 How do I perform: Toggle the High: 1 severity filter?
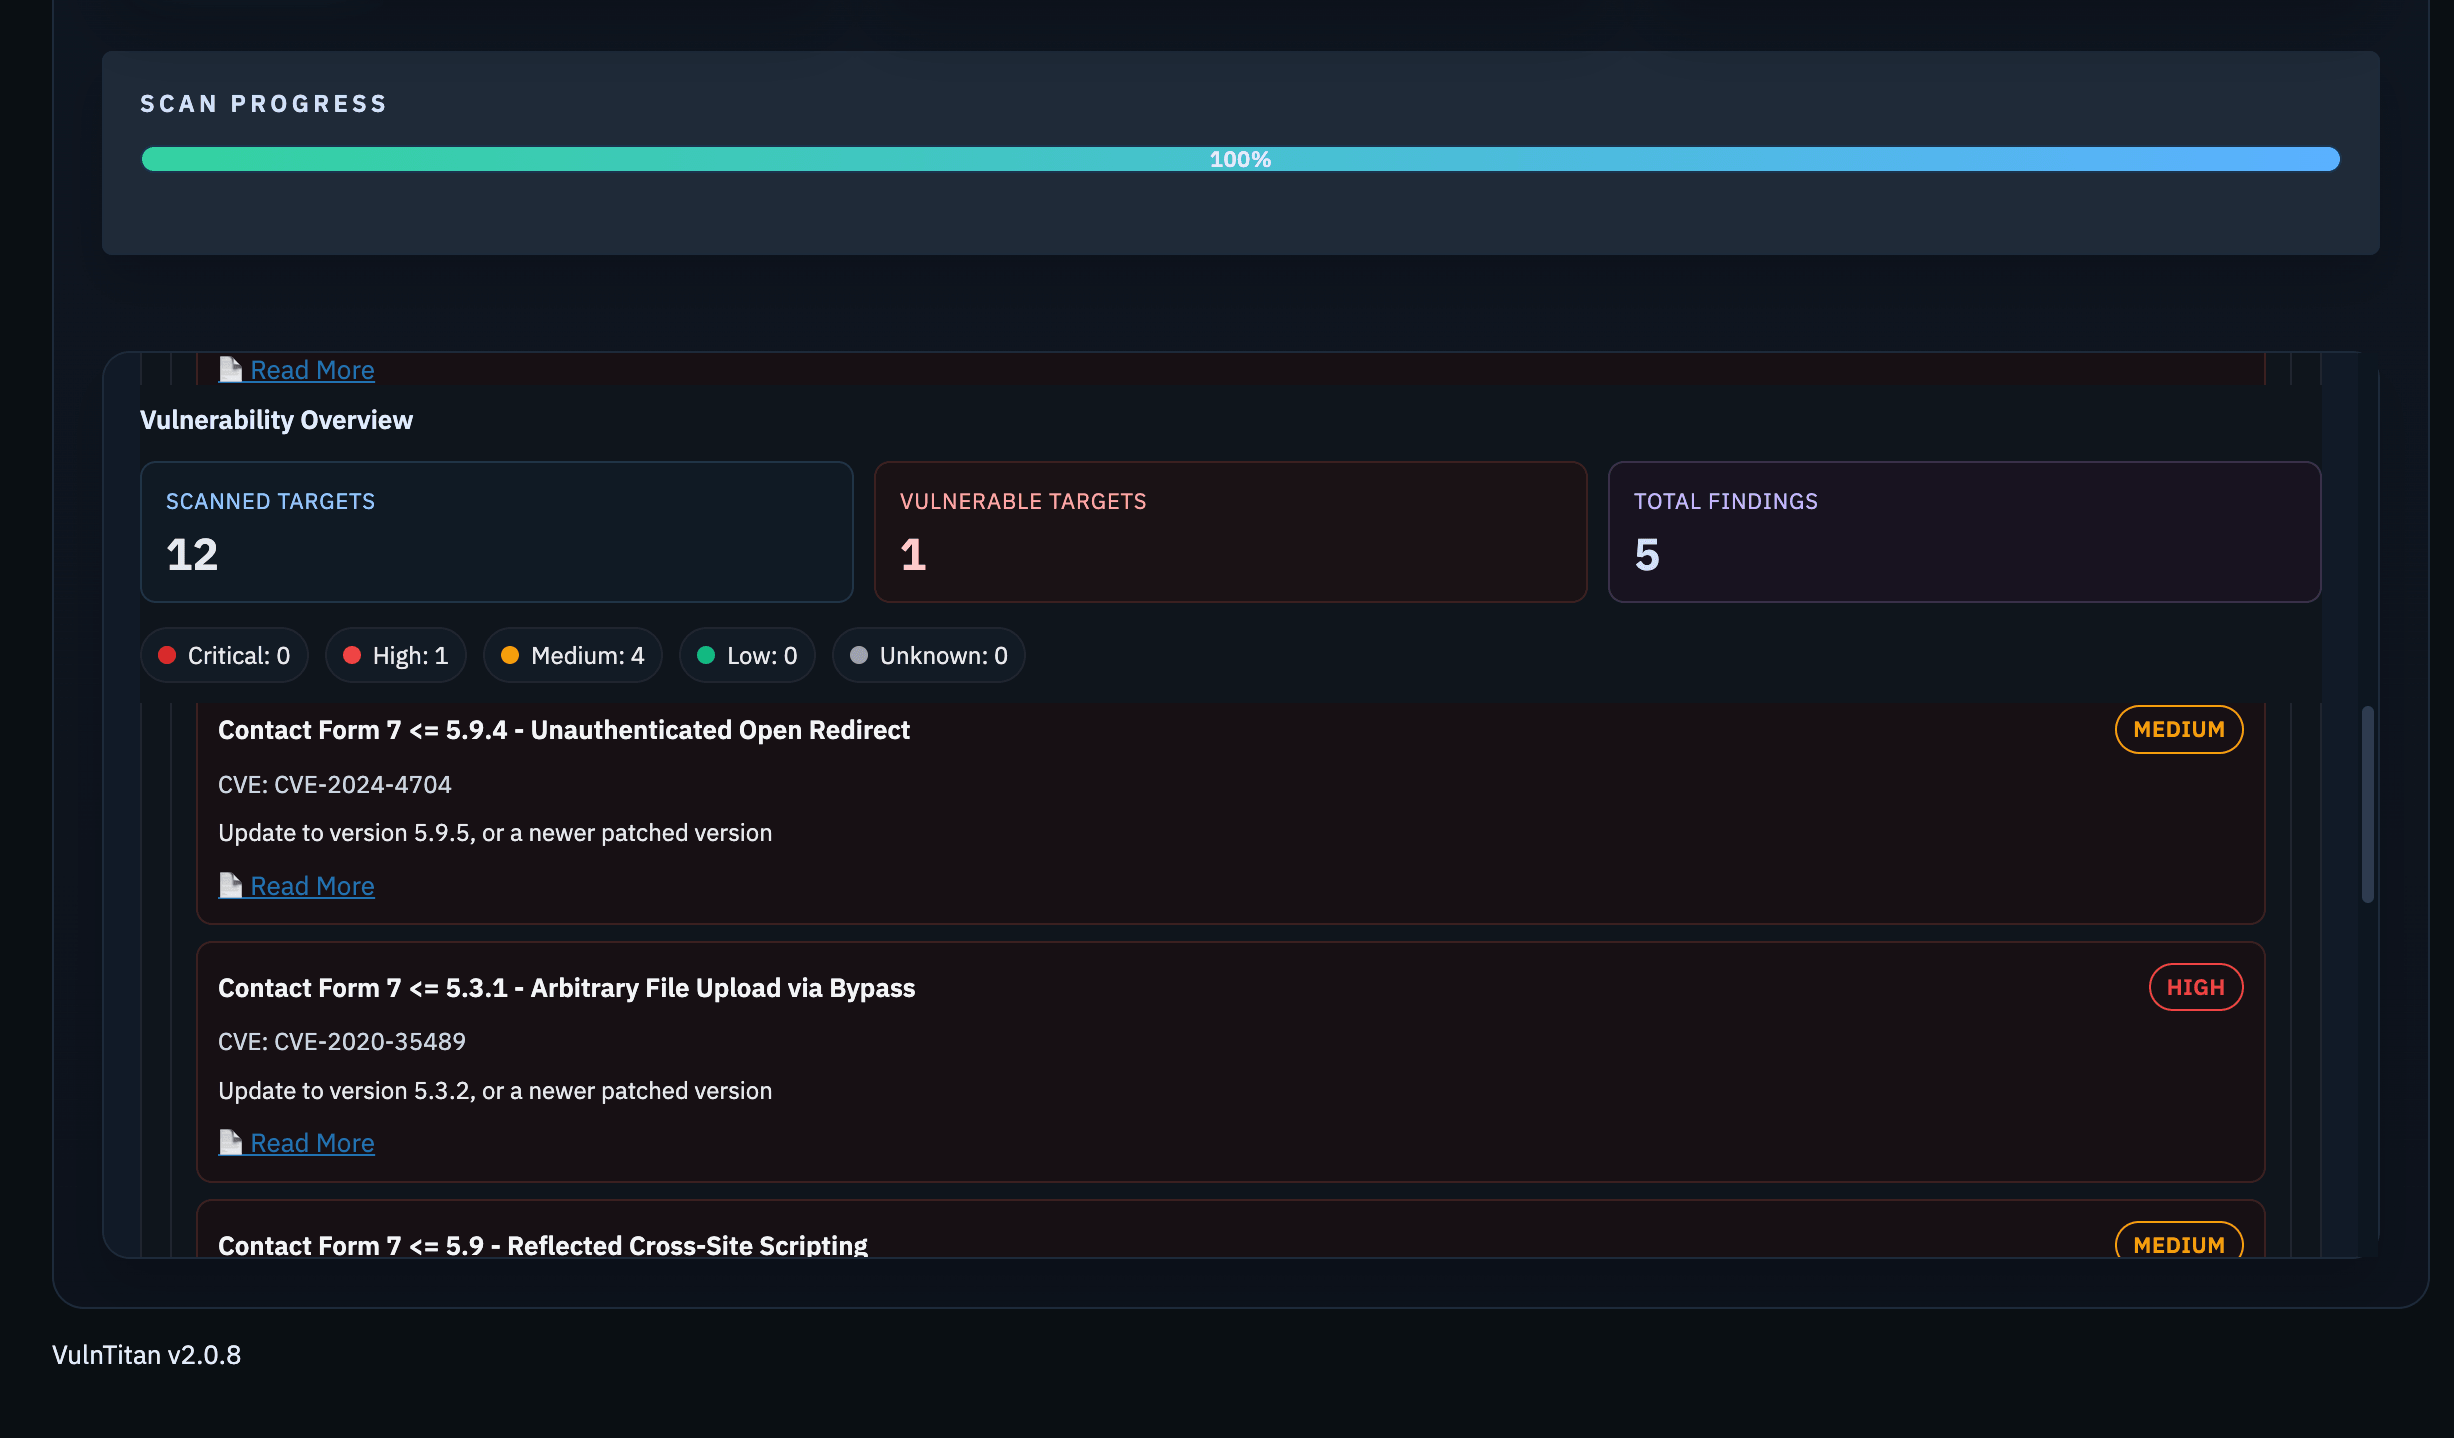pyautogui.click(x=395, y=655)
